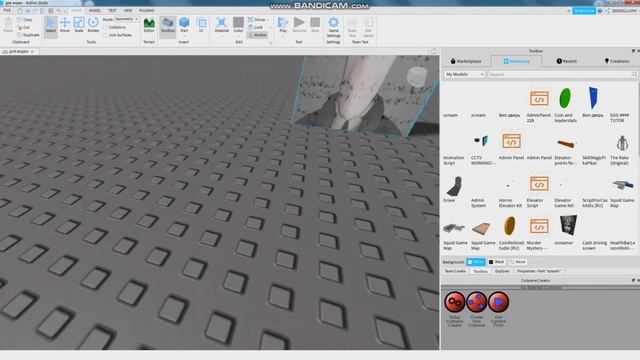Open the Mode Geometric dropdown
This screenshot has height=360, width=640.
click(x=126, y=19)
